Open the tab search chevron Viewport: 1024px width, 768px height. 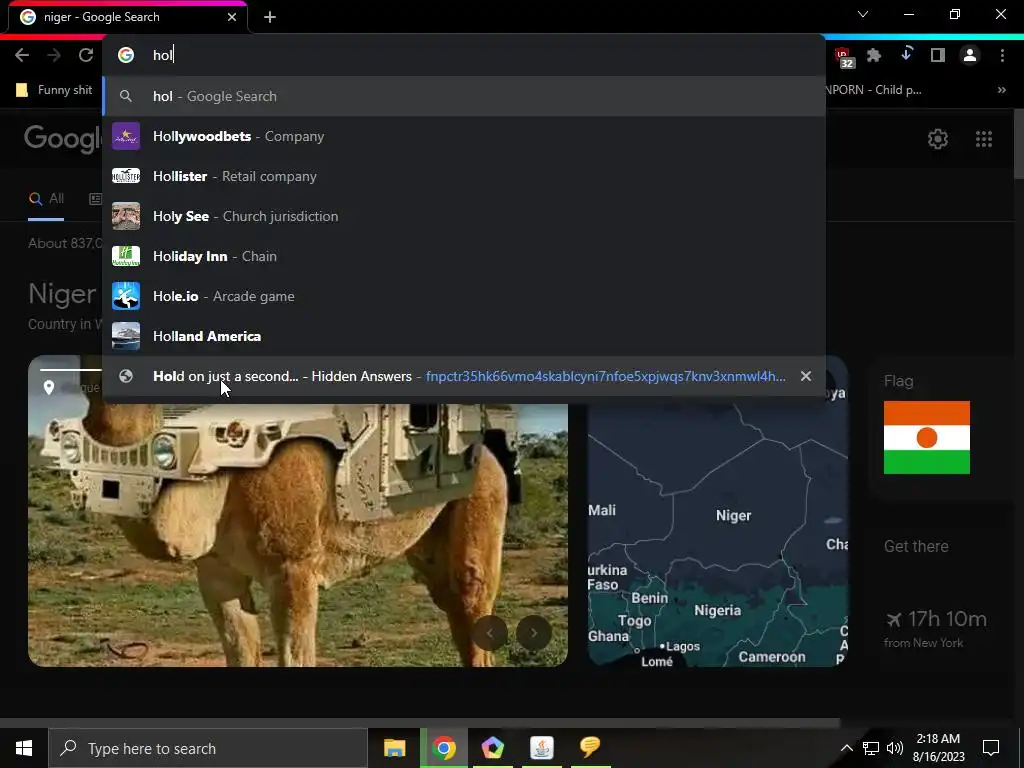863,14
